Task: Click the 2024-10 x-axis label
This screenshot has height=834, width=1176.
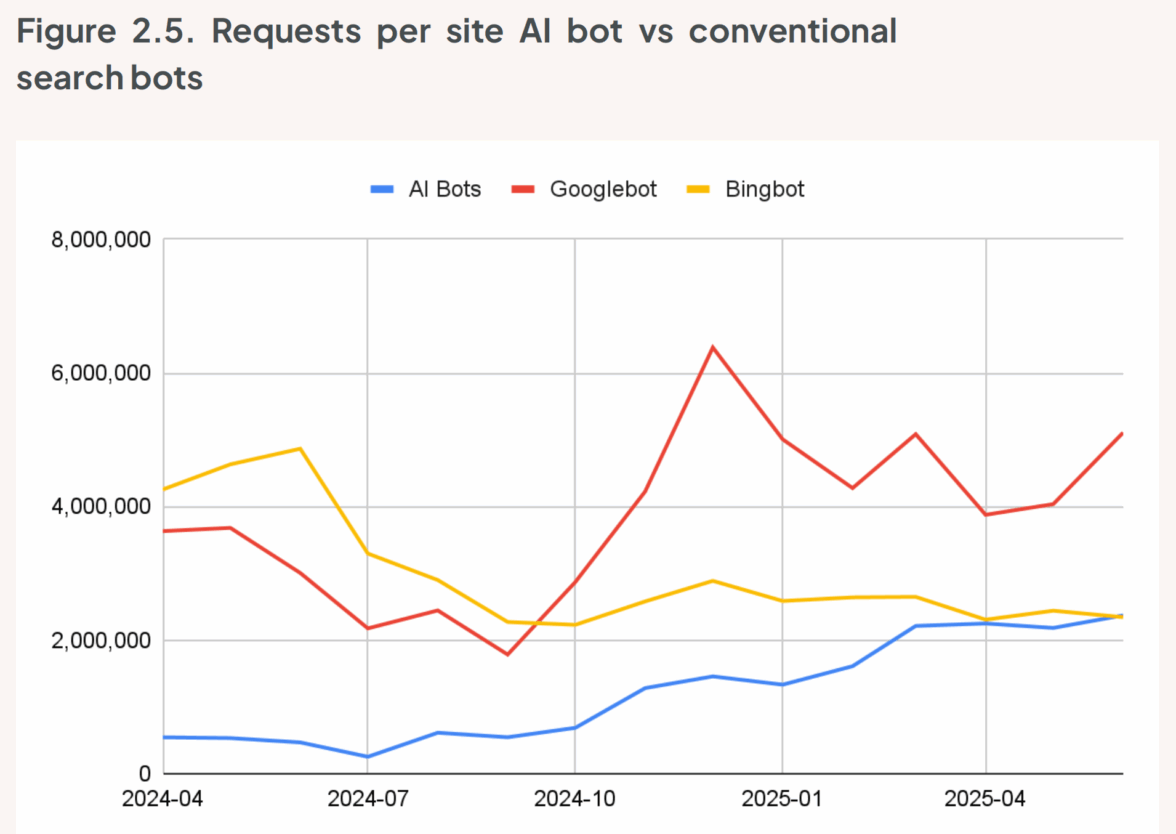Action: point(574,800)
